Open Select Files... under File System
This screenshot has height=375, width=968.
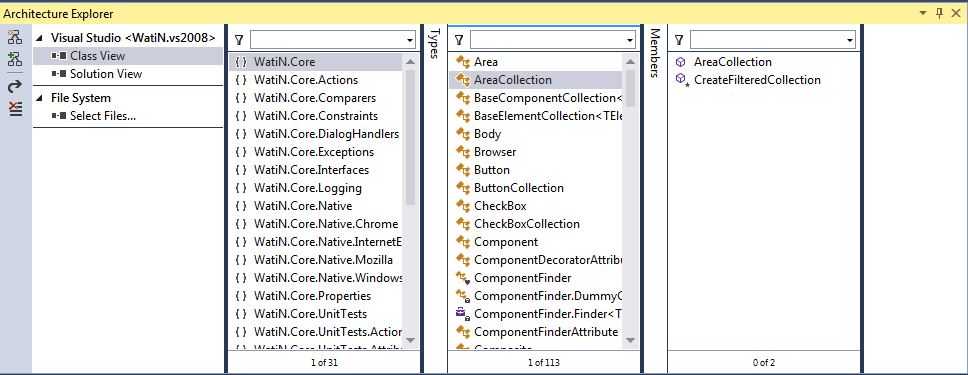pyautogui.click(x=102, y=116)
